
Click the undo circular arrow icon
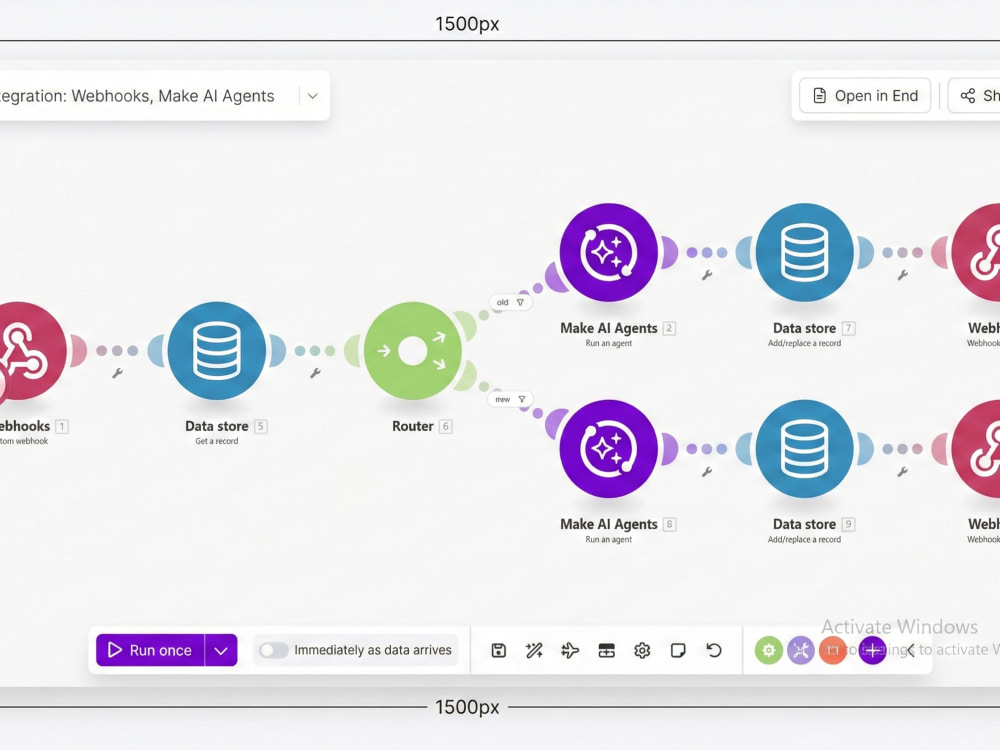[714, 650]
